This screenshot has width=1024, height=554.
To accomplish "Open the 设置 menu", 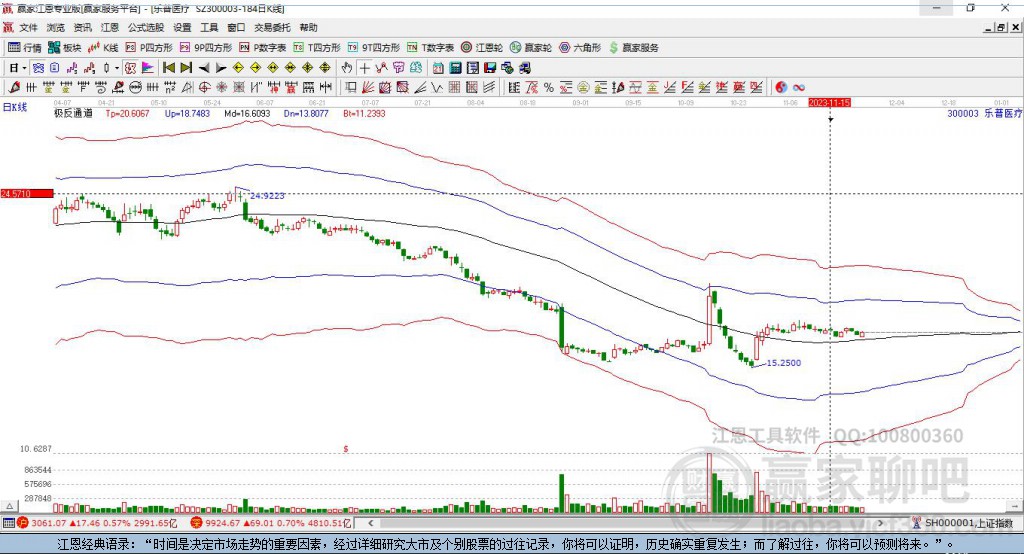I will (182, 27).
